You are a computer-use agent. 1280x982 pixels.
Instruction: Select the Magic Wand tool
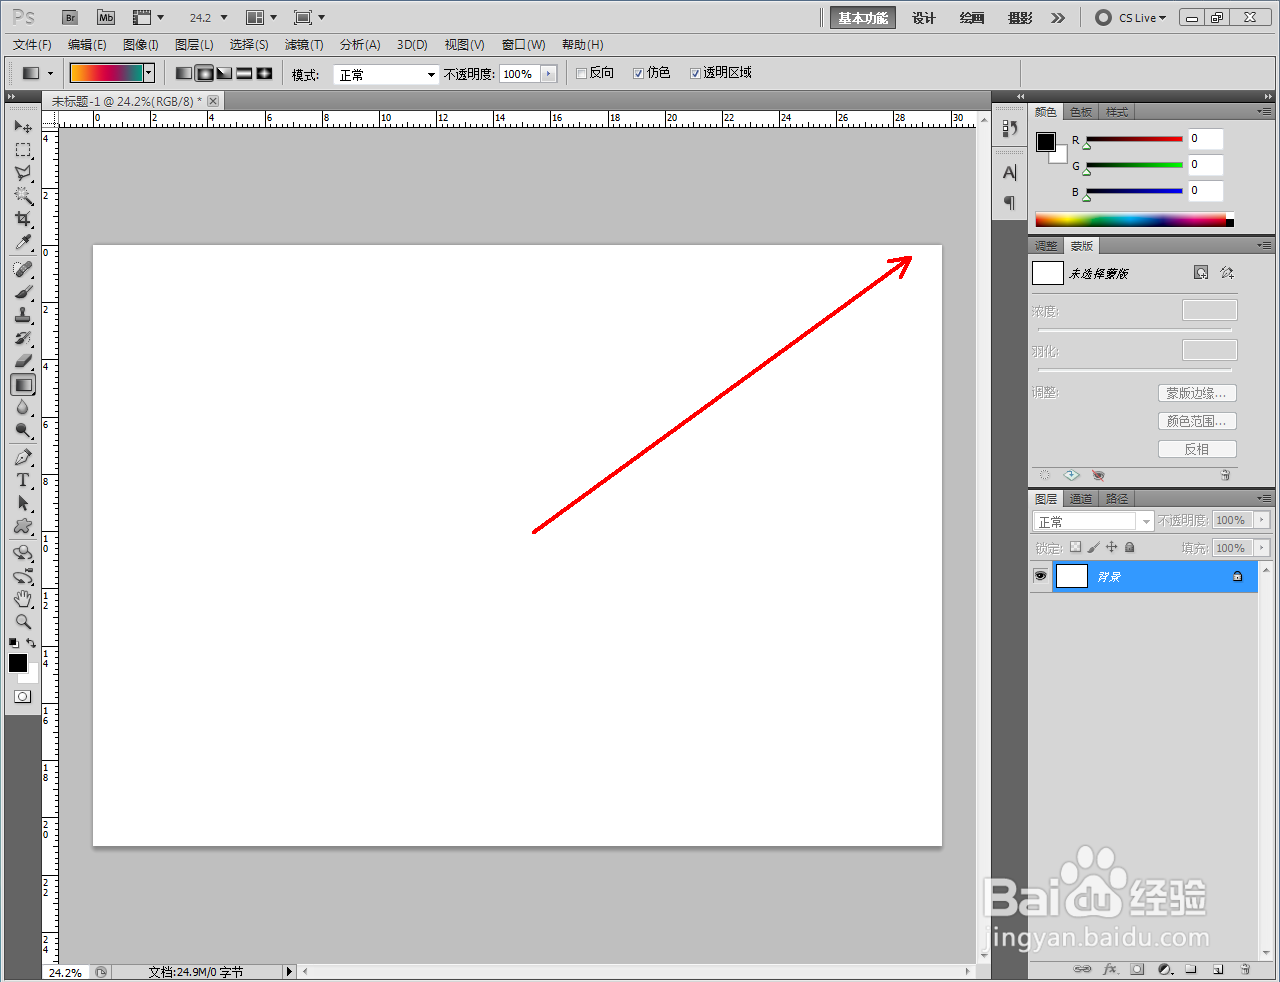click(23, 196)
